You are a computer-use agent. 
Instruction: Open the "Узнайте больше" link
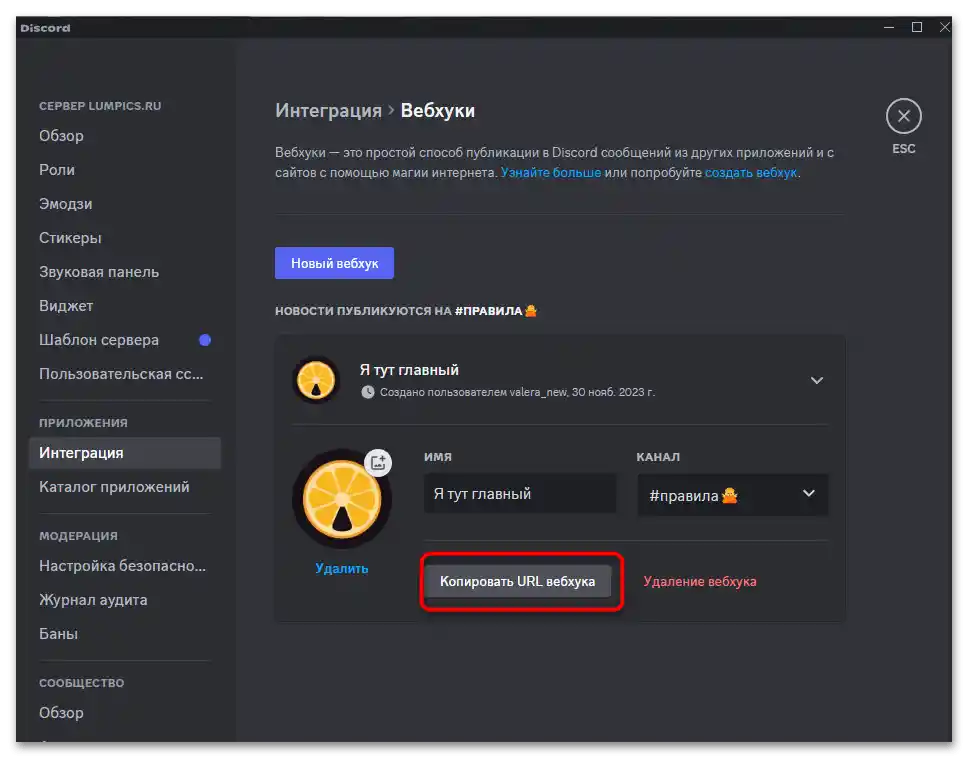click(x=551, y=172)
